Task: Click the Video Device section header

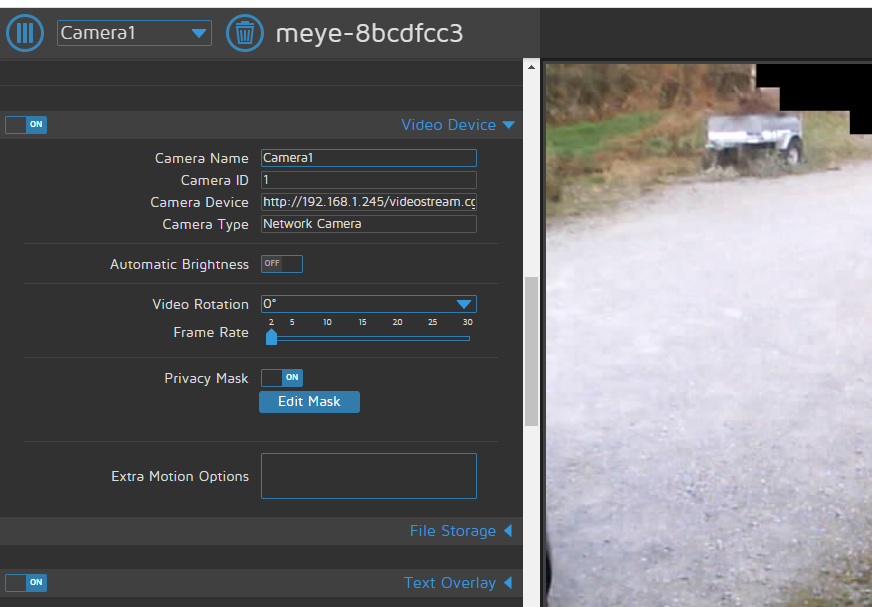Action: tap(449, 124)
